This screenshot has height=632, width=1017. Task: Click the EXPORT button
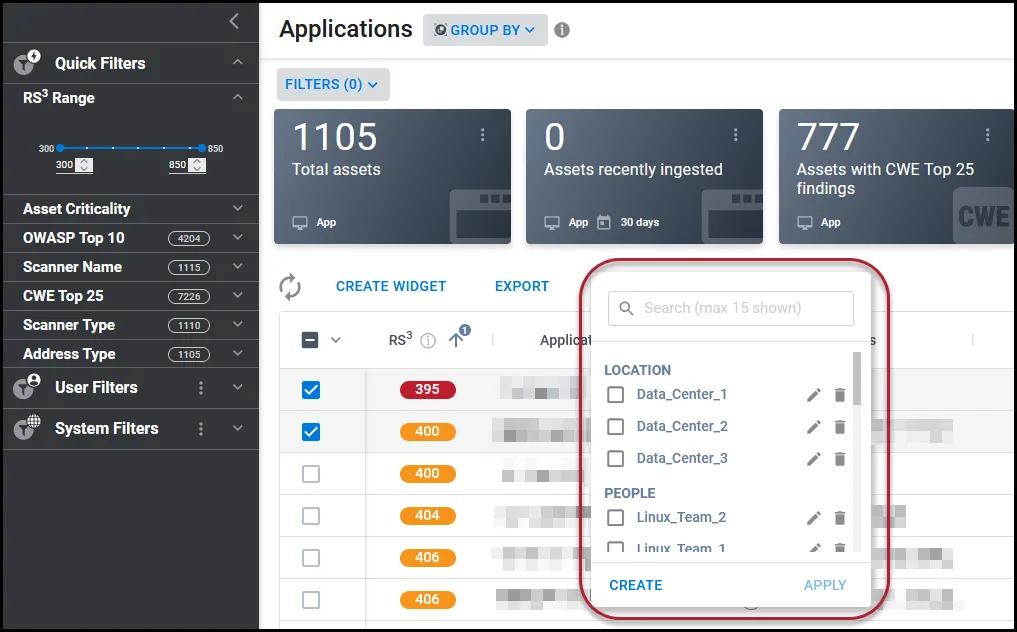coord(521,286)
